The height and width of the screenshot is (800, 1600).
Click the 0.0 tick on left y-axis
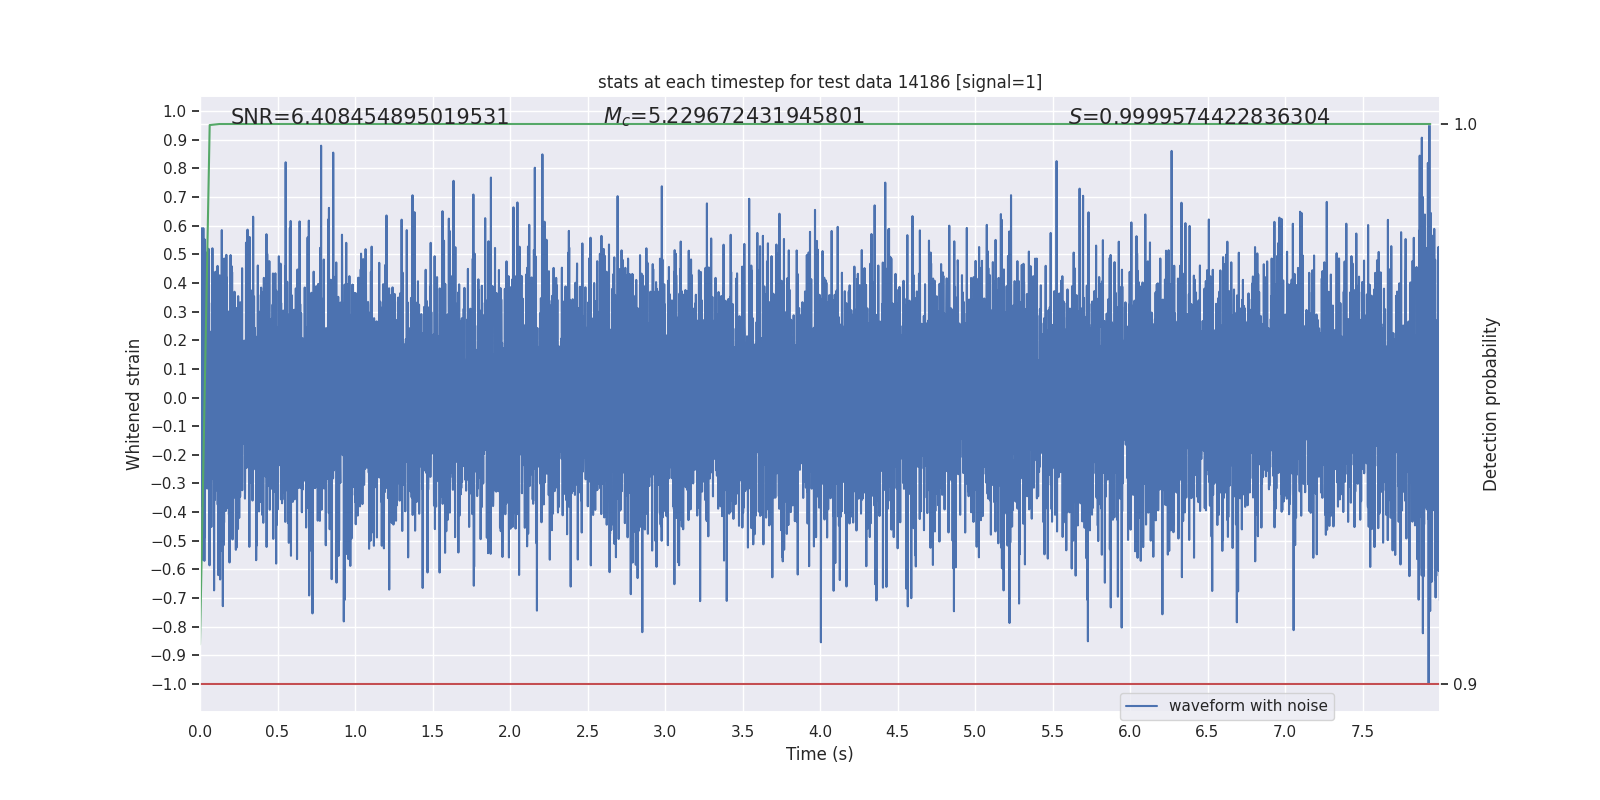(x=175, y=398)
